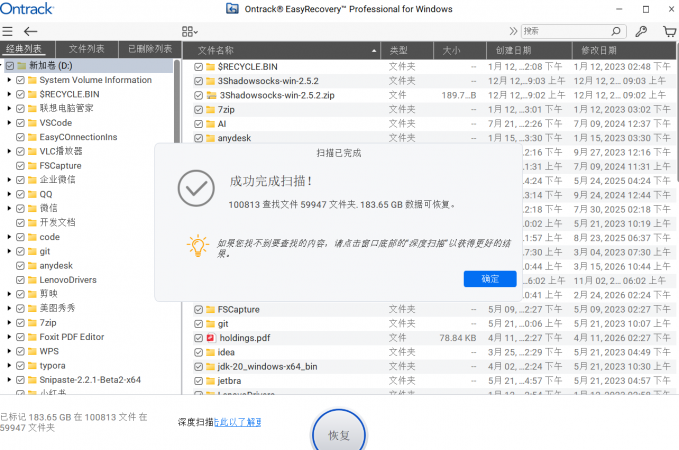Expand Foxit PDF Editor tree node
The width and height of the screenshot is (679, 450).
click(9, 337)
